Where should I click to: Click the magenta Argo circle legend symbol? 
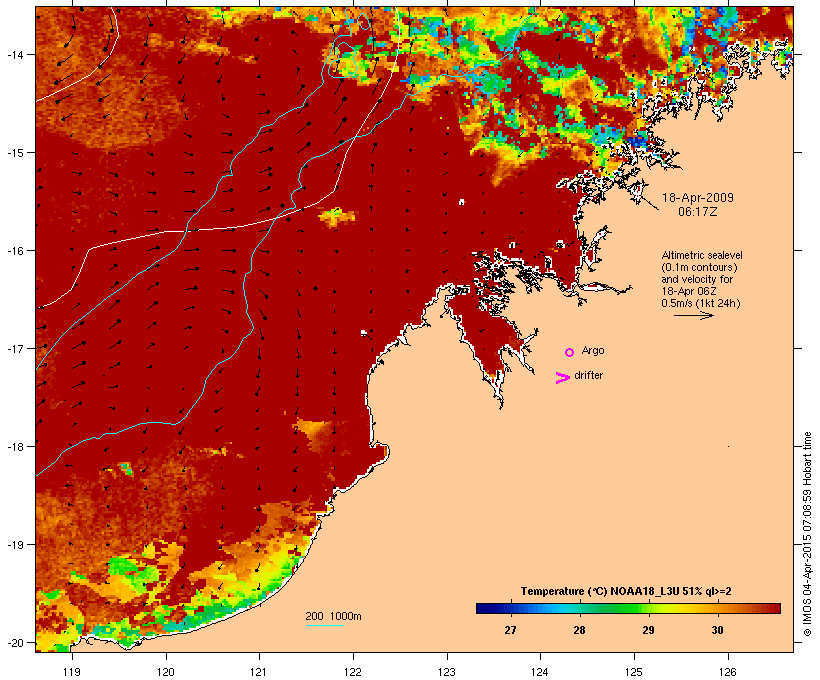[570, 352]
